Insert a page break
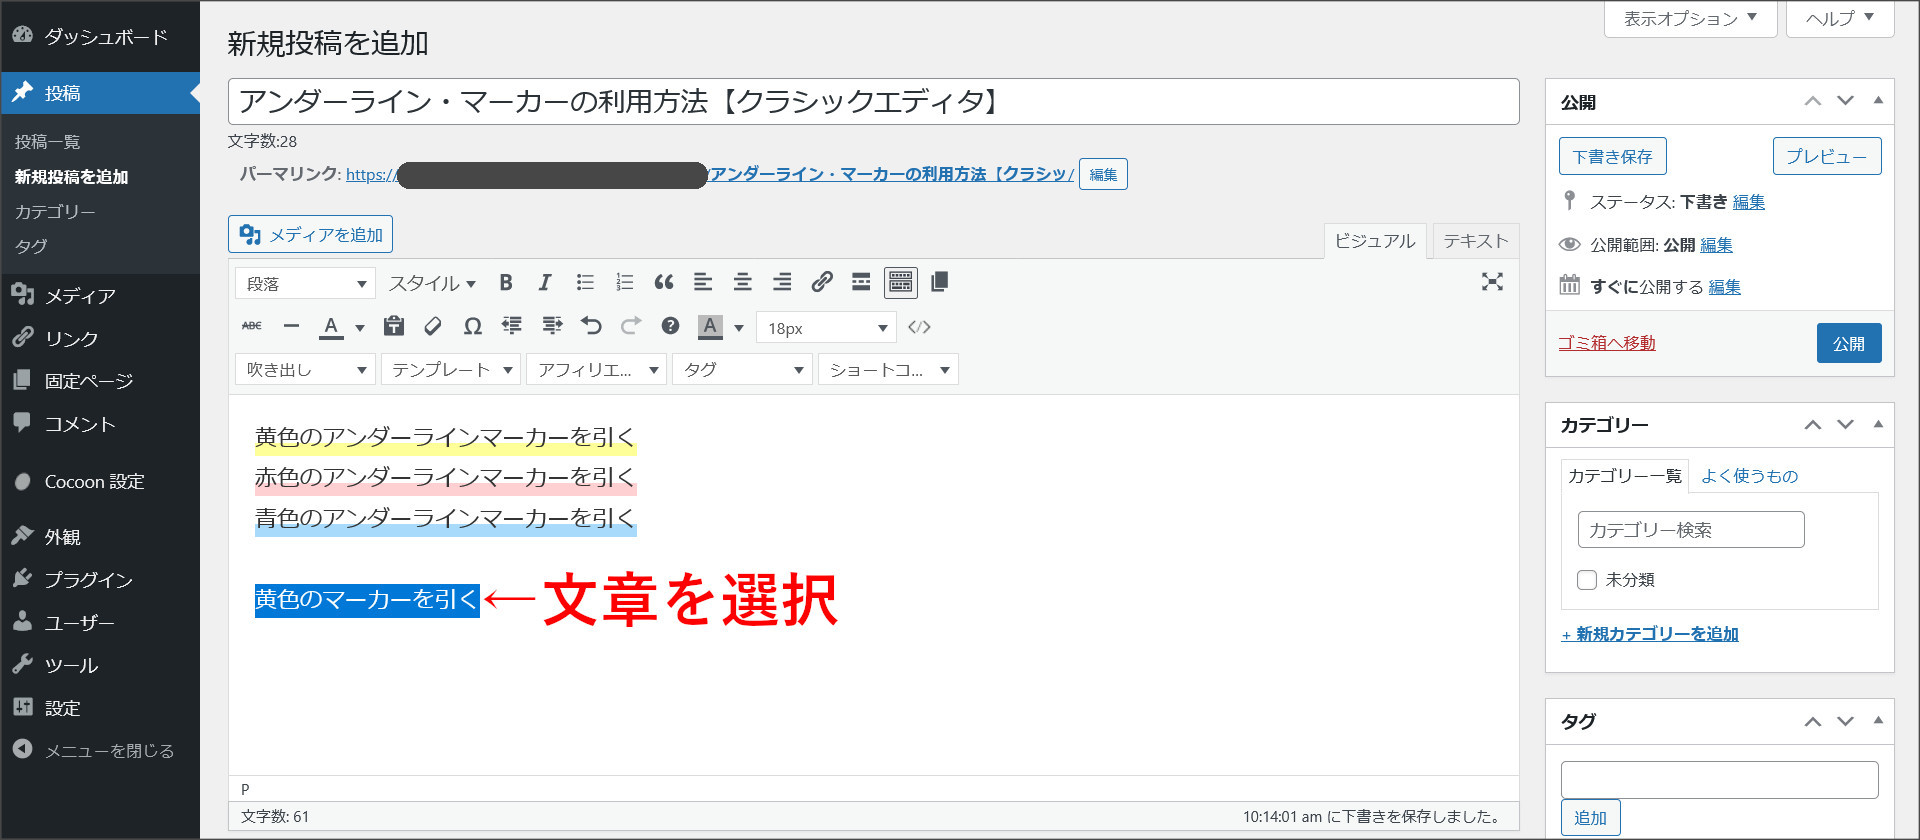 (x=939, y=283)
